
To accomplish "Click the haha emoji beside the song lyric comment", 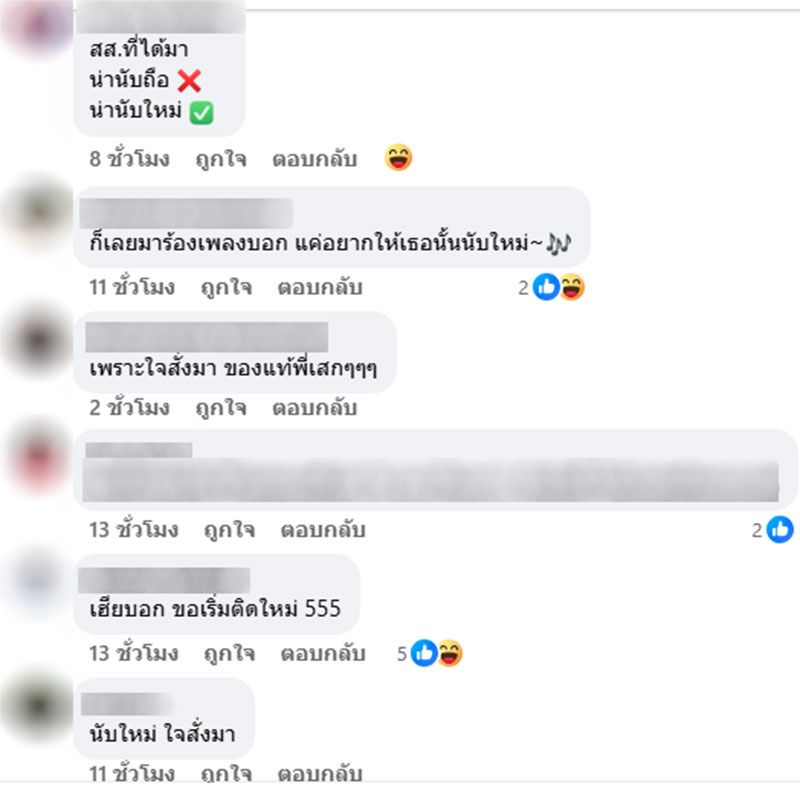I will point(572,287).
